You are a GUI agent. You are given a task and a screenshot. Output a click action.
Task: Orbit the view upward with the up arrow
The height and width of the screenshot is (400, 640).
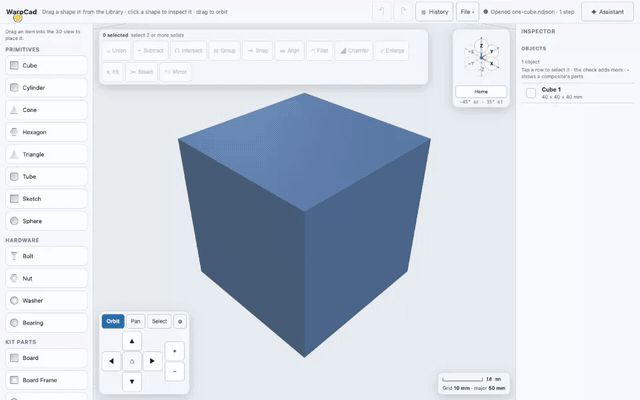pyautogui.click(x=132, y=341)
